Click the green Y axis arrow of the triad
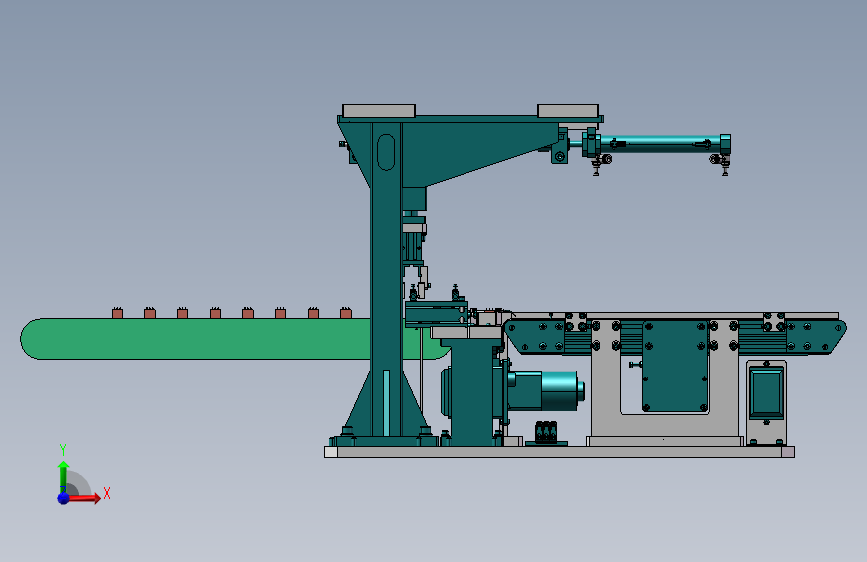Viewport: 867px width, 562px height. tap(64, 476)
